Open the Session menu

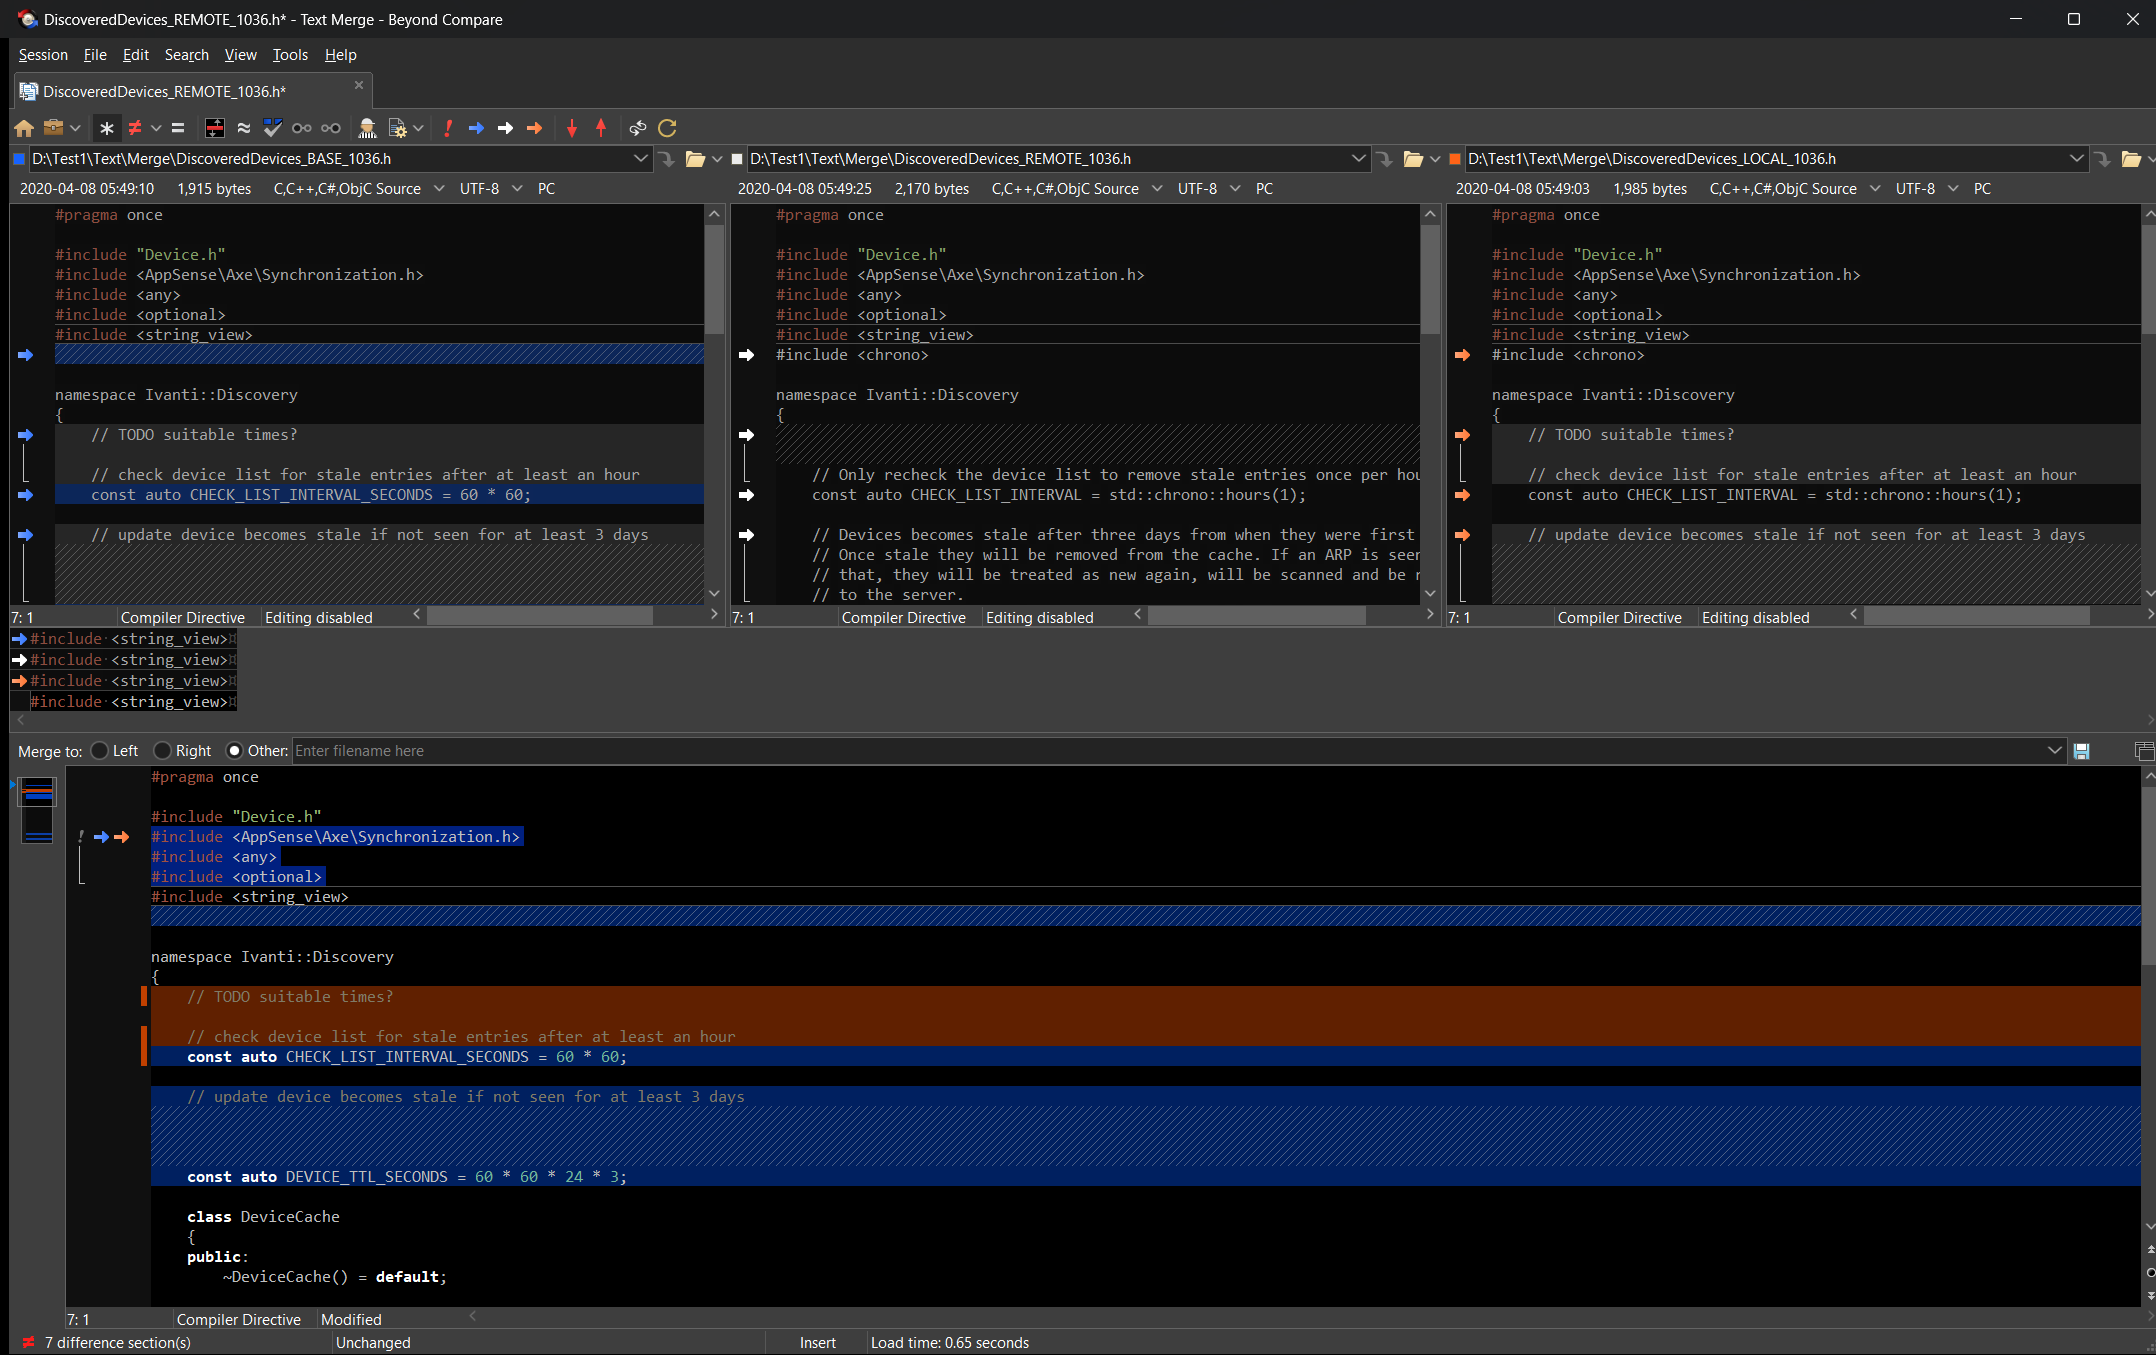43,55
